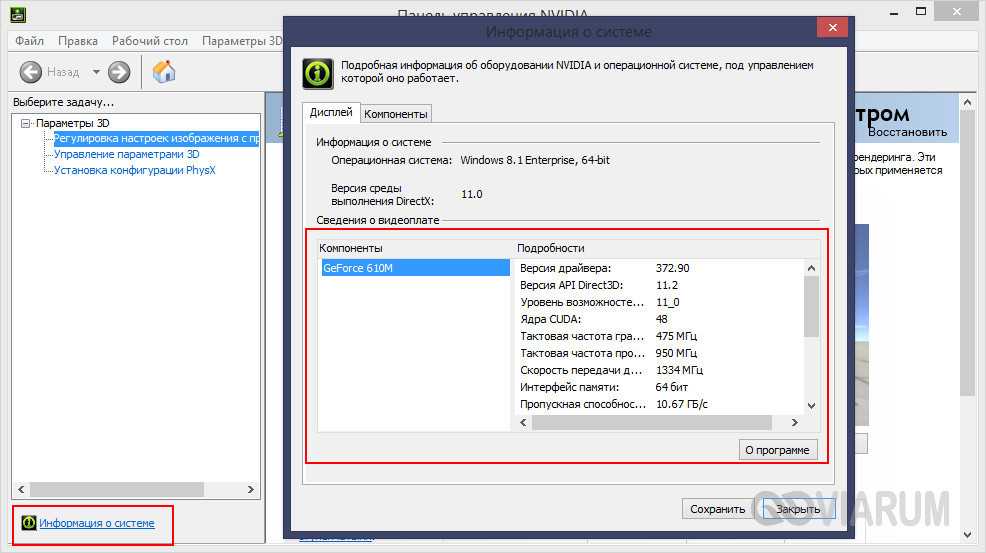The image size is (986, 553).
Task: Click the Home house icon in toolbar
Action: coord(164,72)
